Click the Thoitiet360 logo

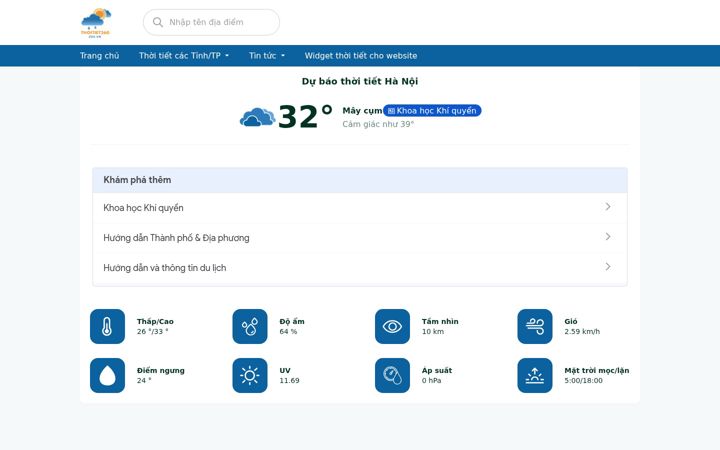[96, 22]
